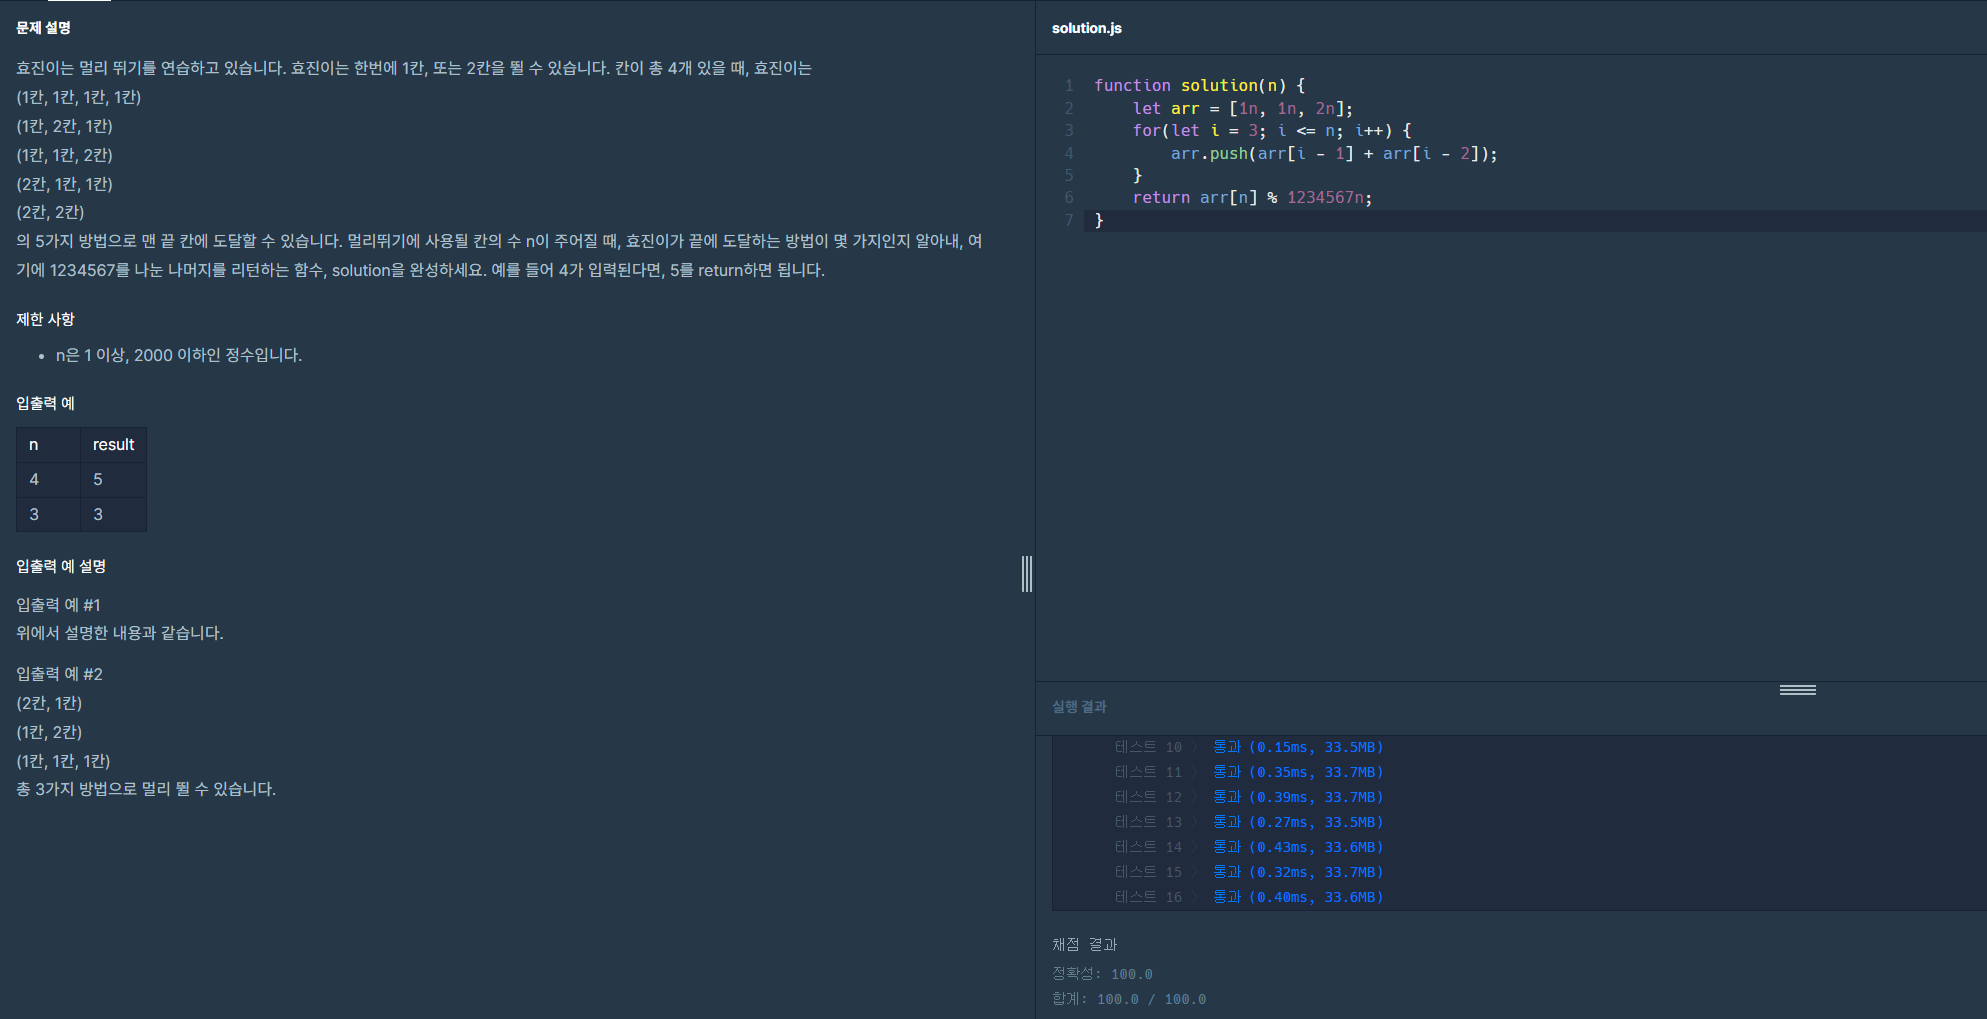Click the constraint 'n은 1 이상, 2000 이하인 정수입니다.'
The height and width of the screenshot is (1019, 1987).
click(x=179, y=355)
